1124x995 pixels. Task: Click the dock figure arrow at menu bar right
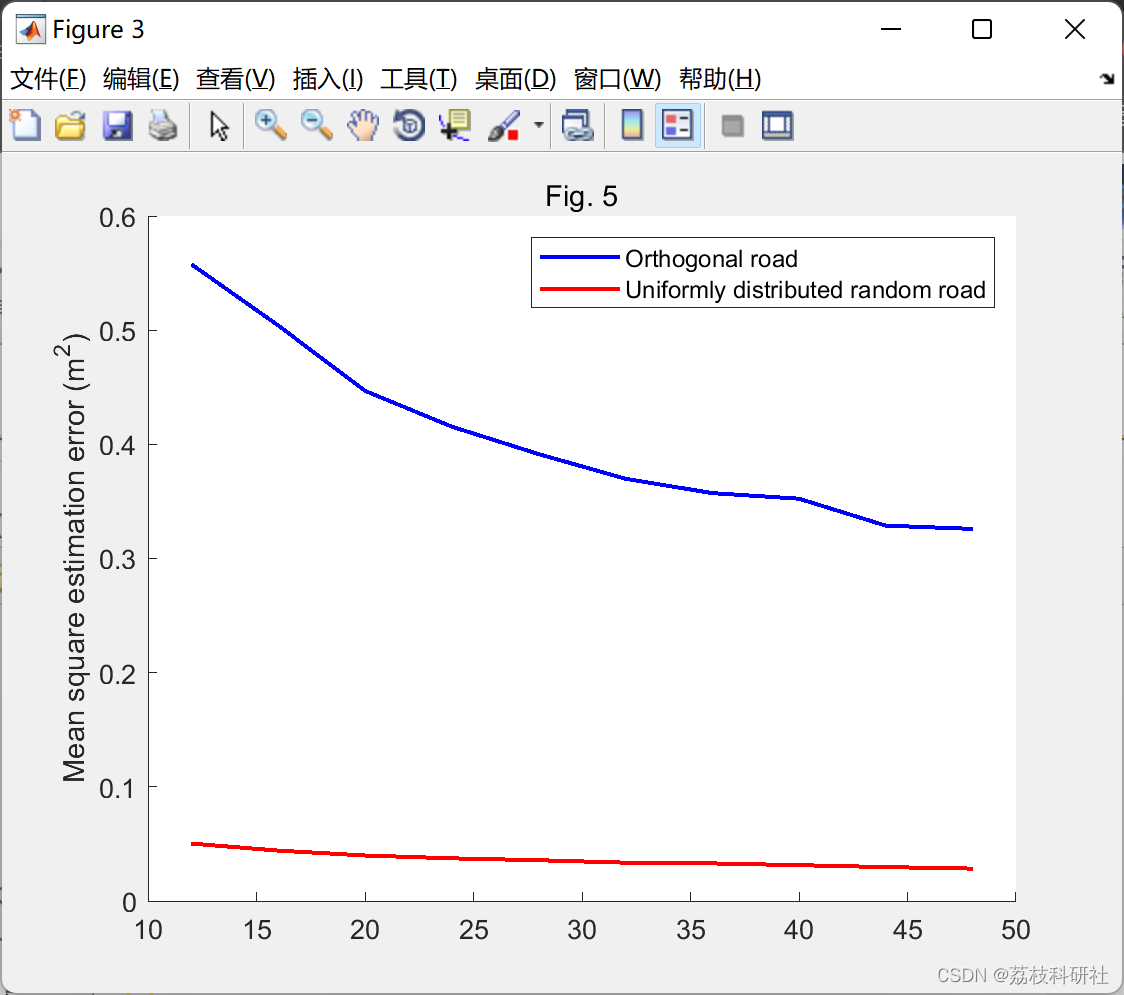tap(1107, 79)
